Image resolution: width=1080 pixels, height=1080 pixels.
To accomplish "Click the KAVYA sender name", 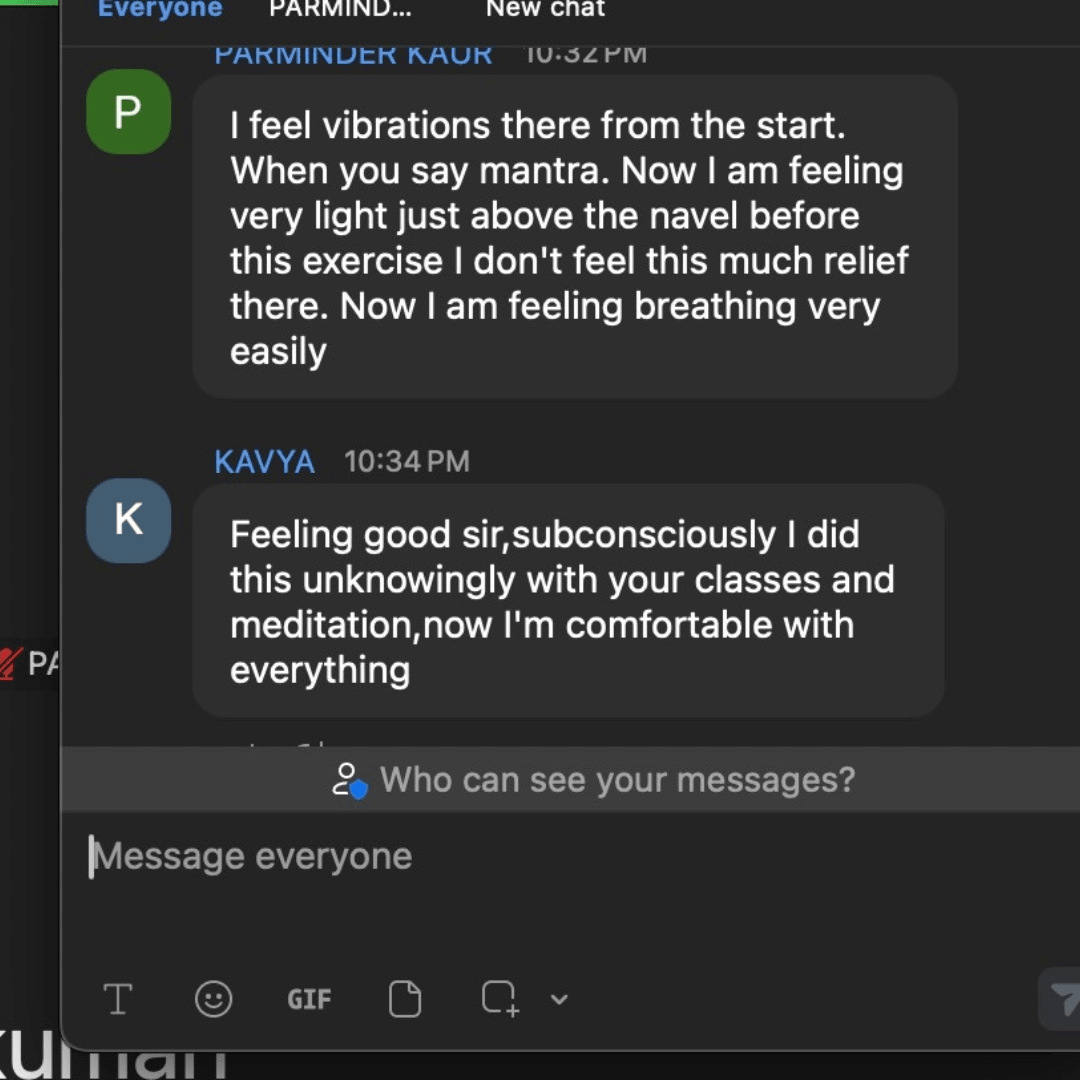I will click(264, 462).
